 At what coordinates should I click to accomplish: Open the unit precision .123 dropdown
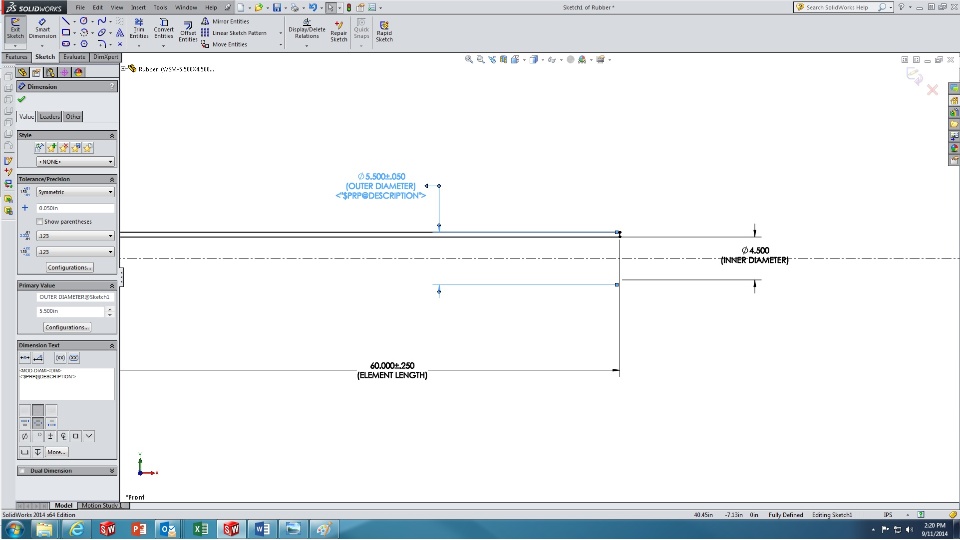point(75,236)
